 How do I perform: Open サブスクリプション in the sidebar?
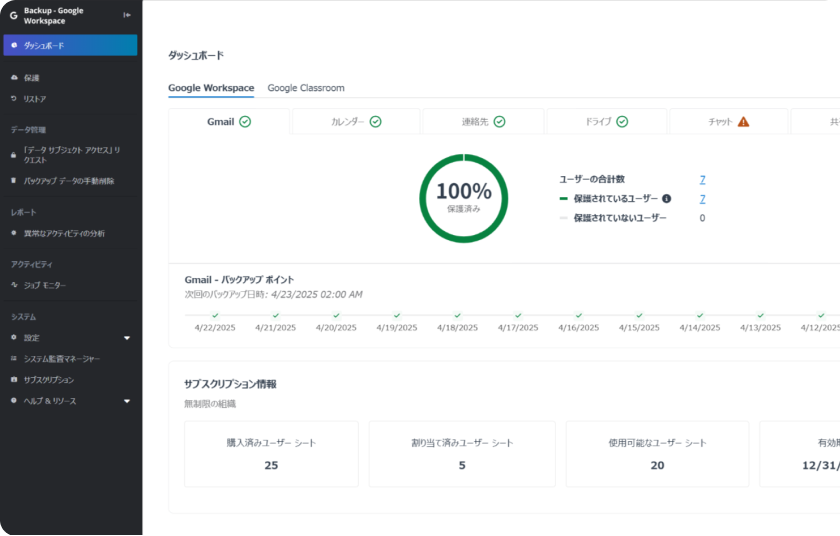(x=49, y=380)
